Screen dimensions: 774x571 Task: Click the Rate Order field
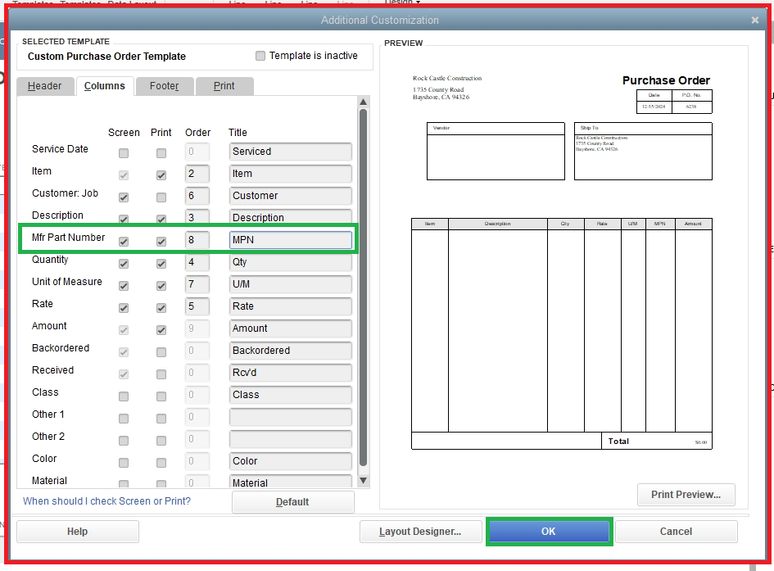click(x=197, y=306)
